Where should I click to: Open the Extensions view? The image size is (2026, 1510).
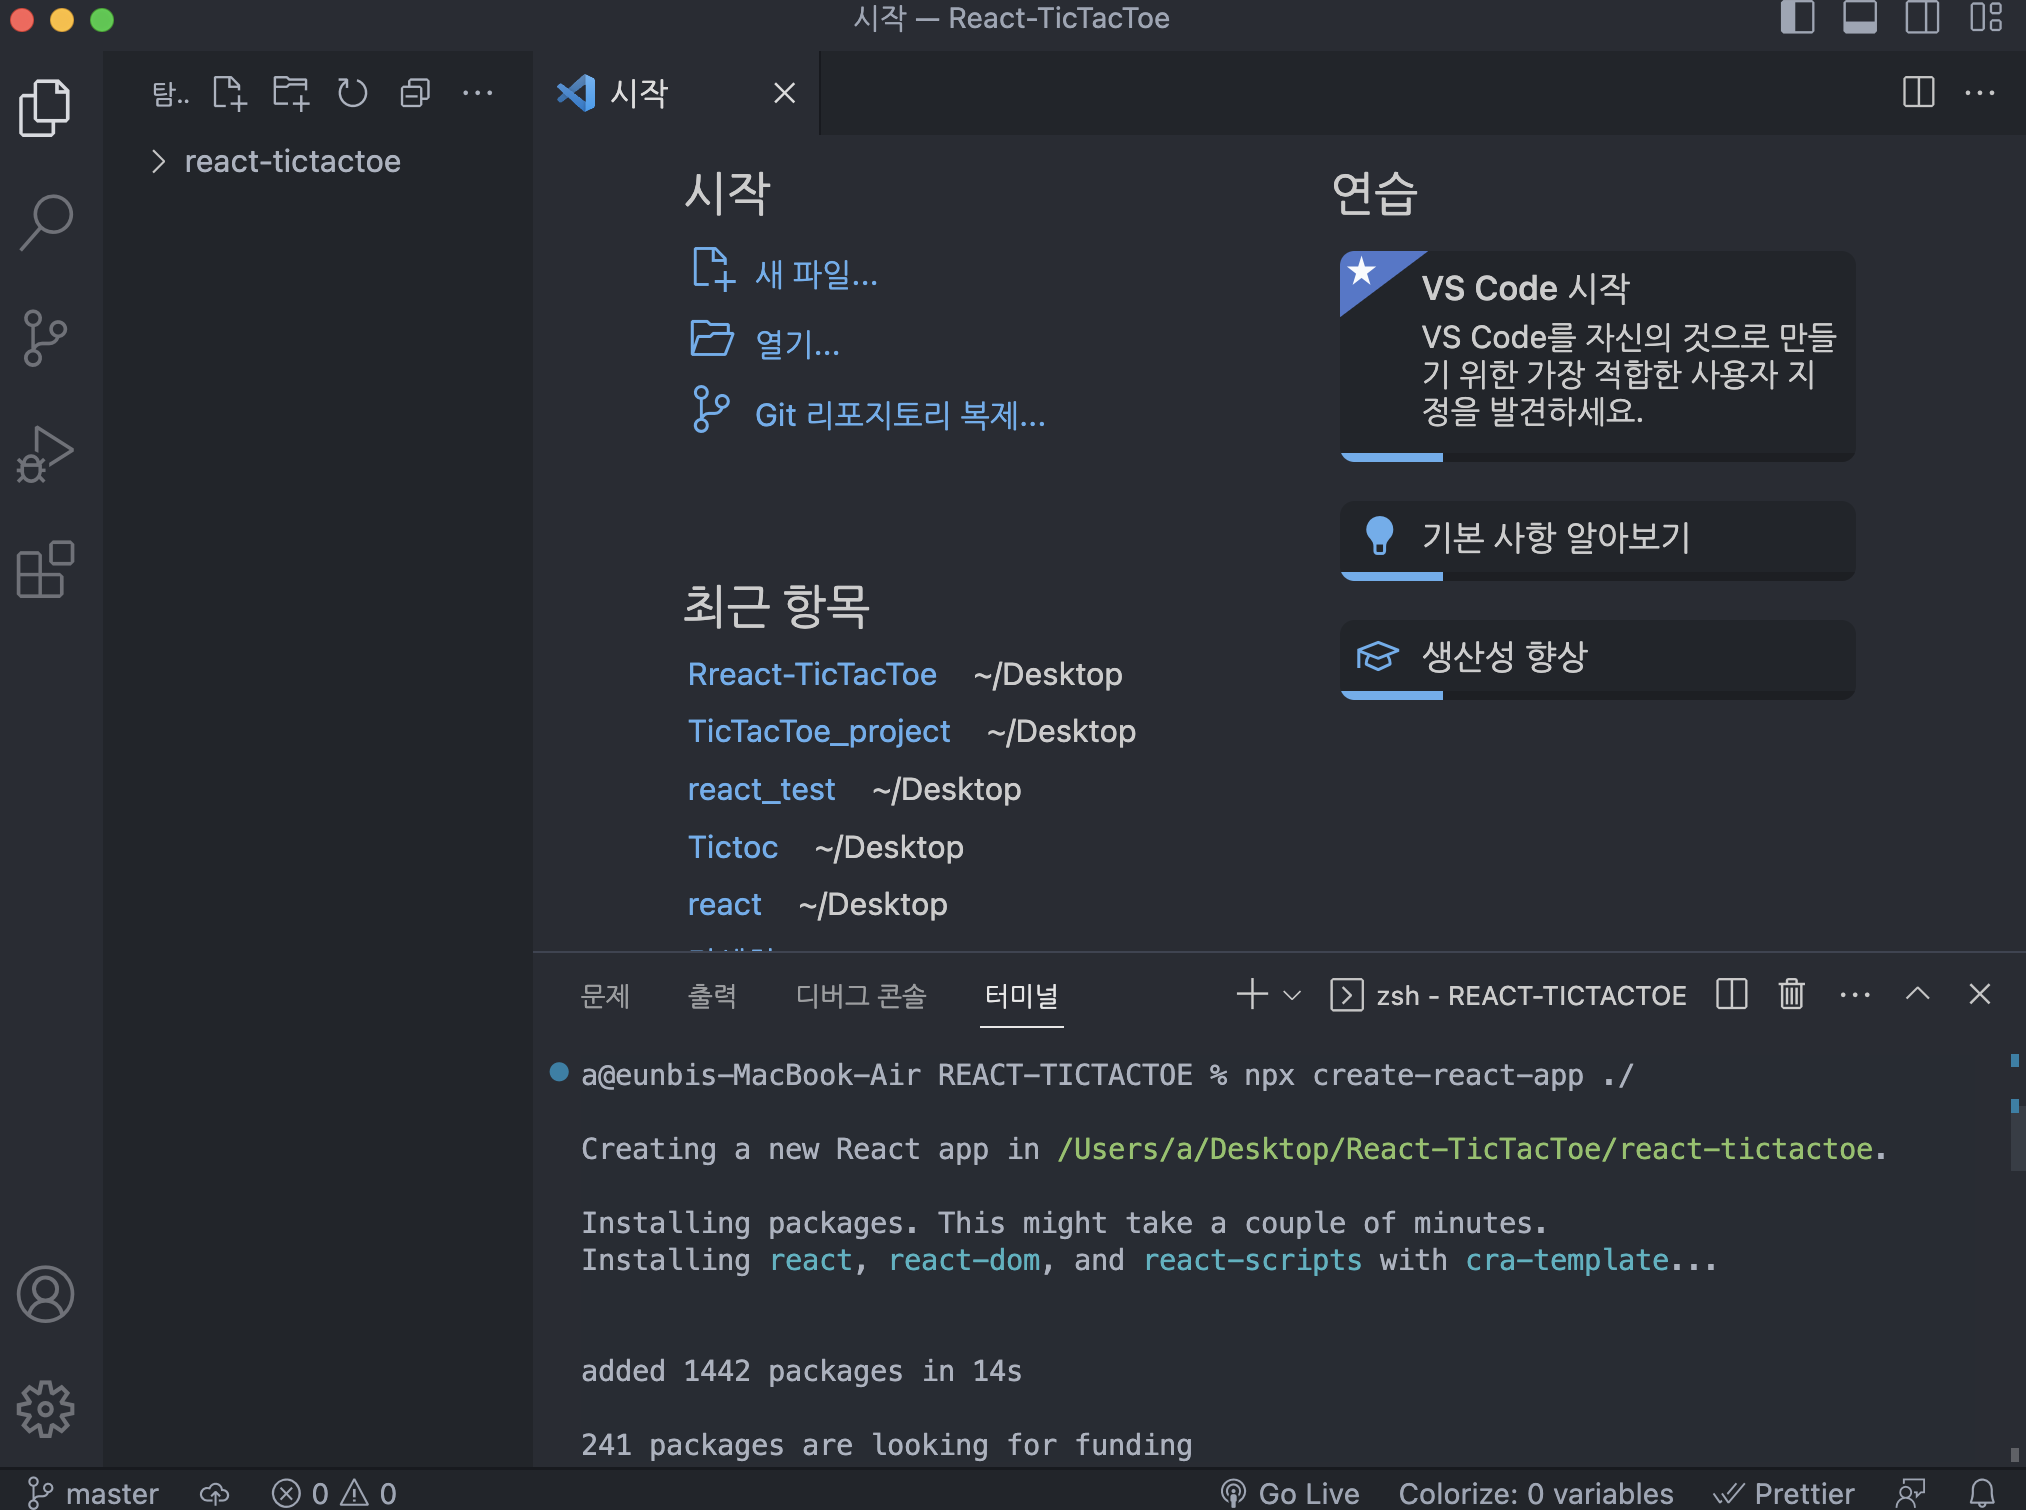[45, 569]
